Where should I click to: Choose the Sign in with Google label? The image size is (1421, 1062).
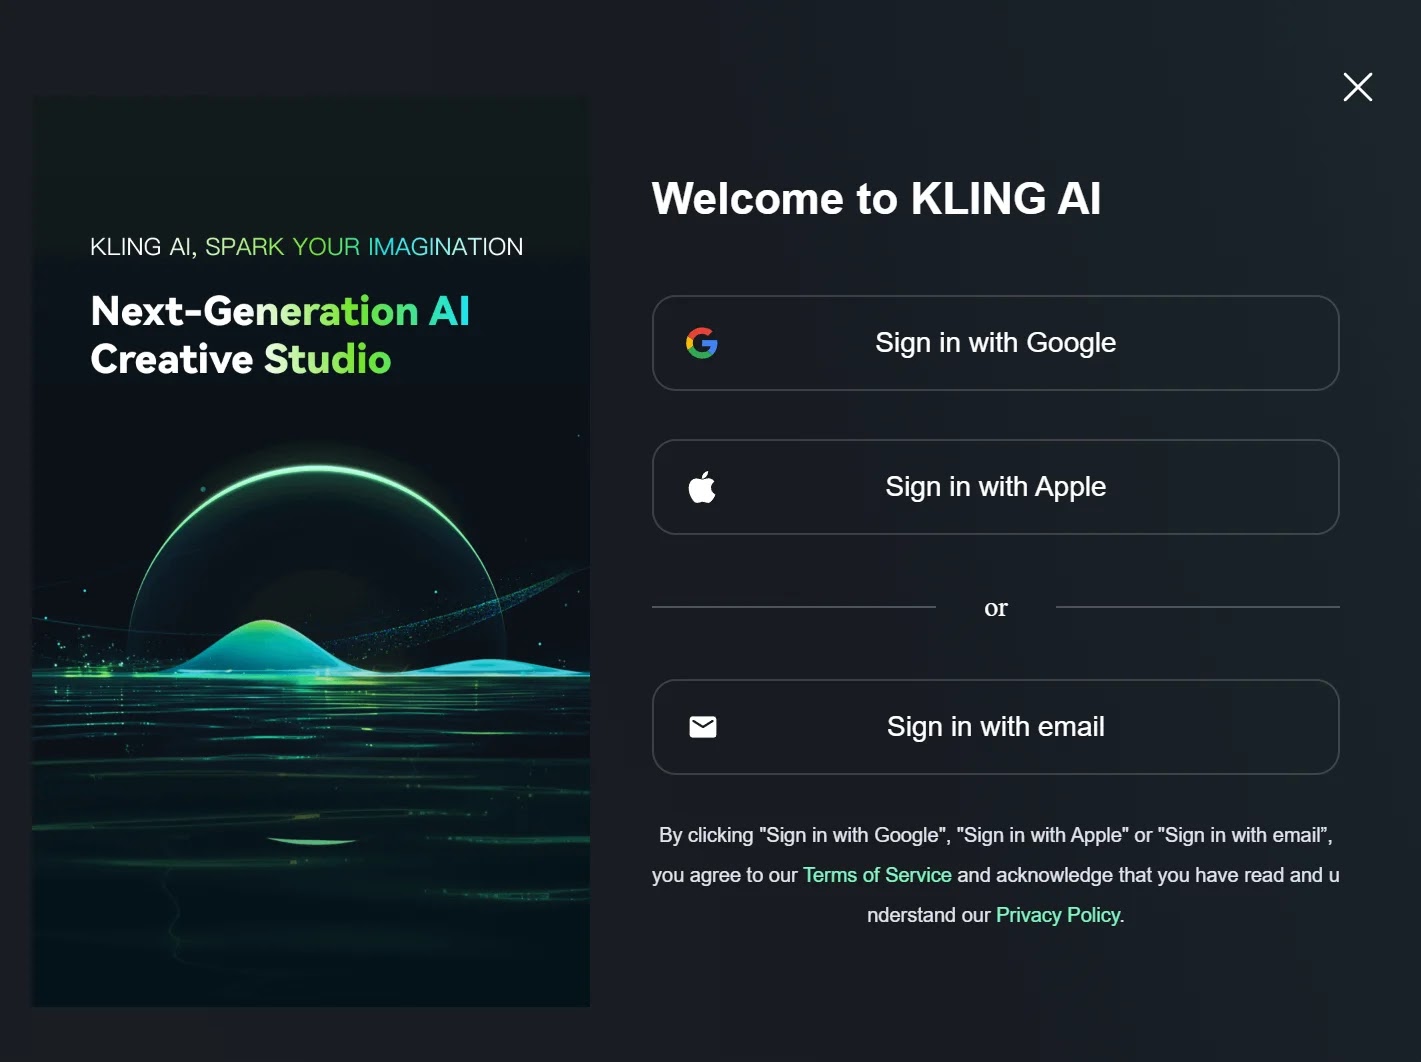995,343
